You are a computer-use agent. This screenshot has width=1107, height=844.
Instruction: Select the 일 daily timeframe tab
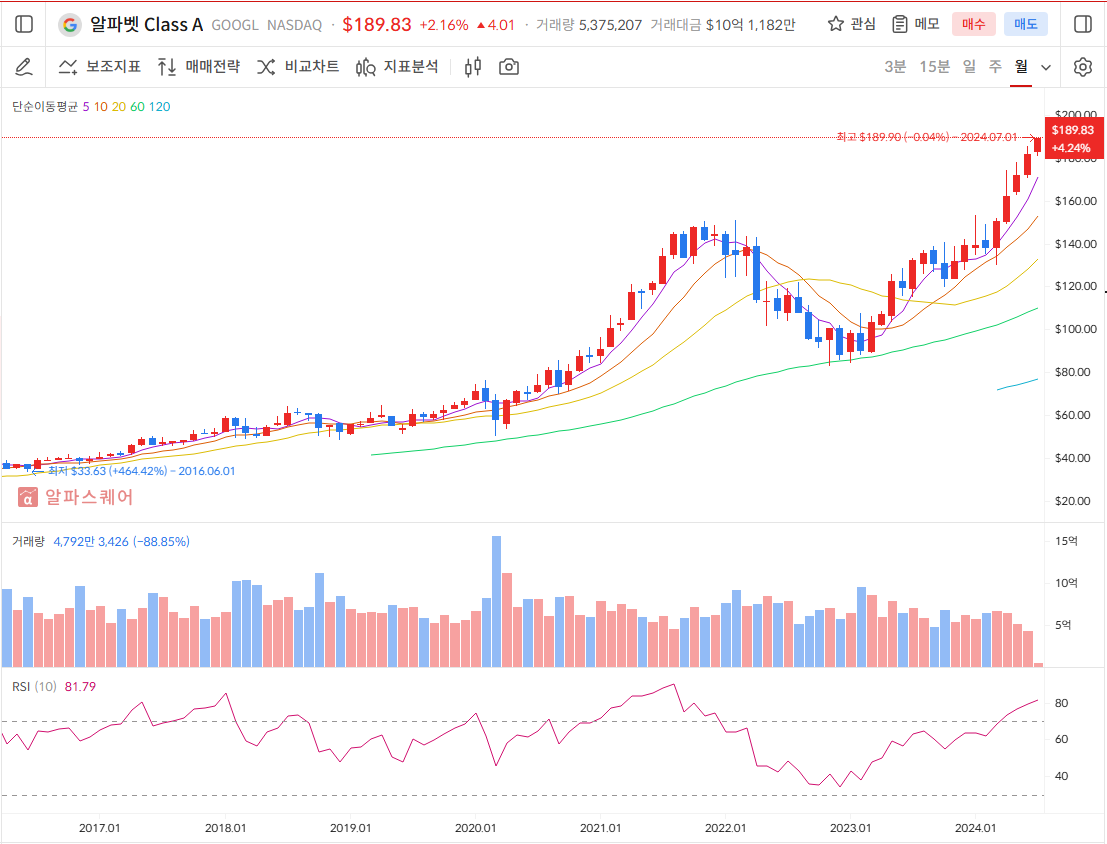[969, 66]
